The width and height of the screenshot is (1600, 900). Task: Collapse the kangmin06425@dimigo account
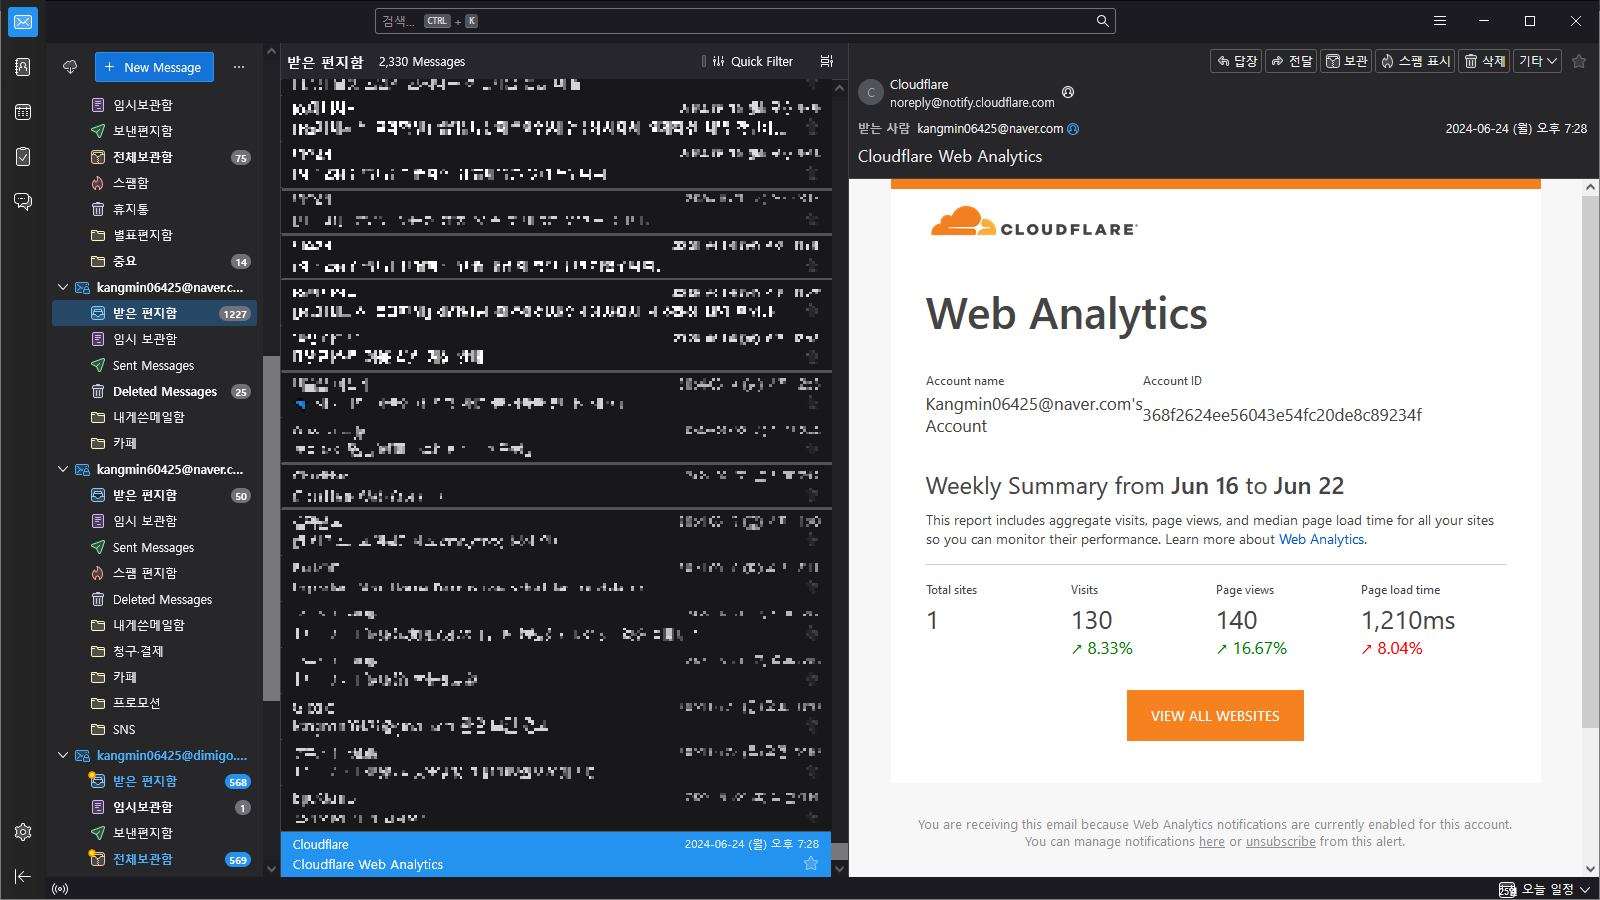click(x=63, y=755)
